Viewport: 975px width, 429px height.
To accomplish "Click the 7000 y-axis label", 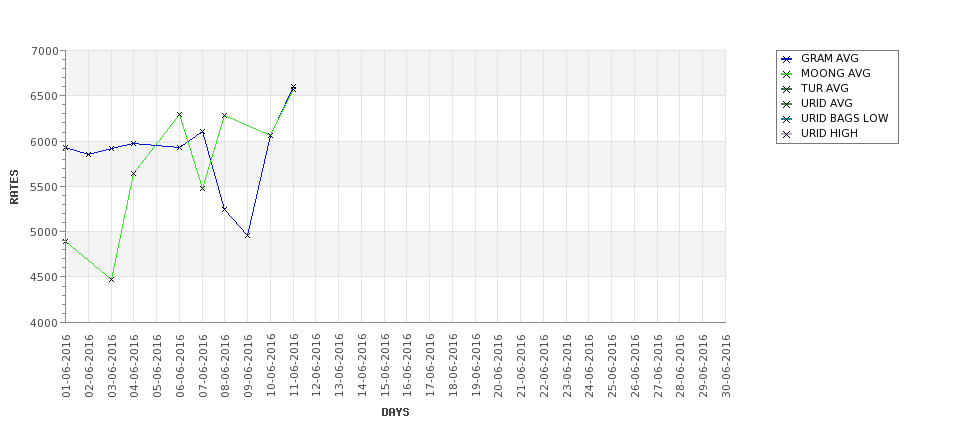I will [44, 51].
